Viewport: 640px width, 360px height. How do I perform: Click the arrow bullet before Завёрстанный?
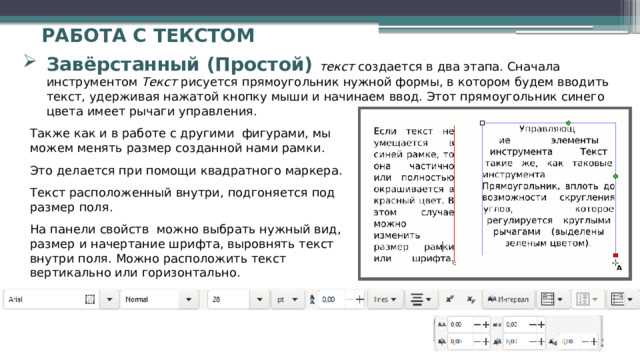(x=29, y=62)
